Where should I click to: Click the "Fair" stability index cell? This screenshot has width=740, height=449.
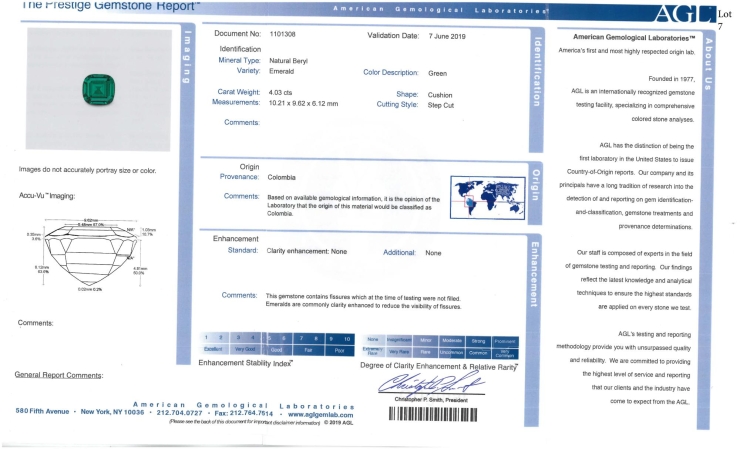[308, 350]
